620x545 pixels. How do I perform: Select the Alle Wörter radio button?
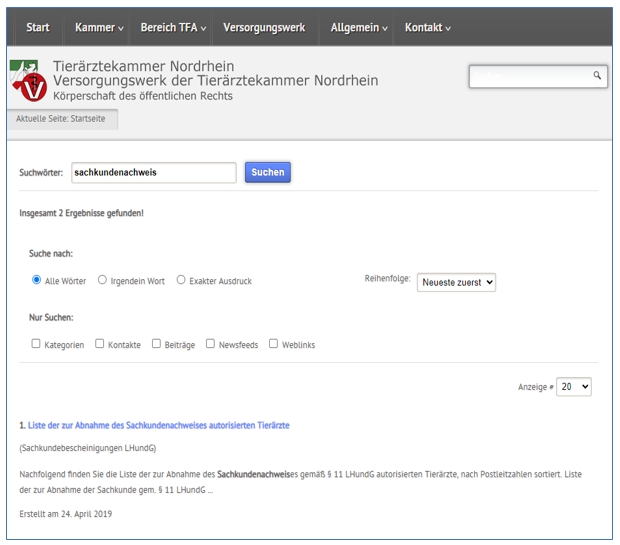[x=37, y=281]
